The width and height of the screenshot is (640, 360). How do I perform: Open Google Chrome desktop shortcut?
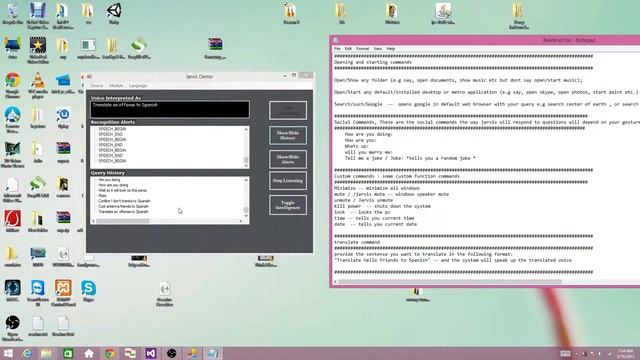pos(13,84)
